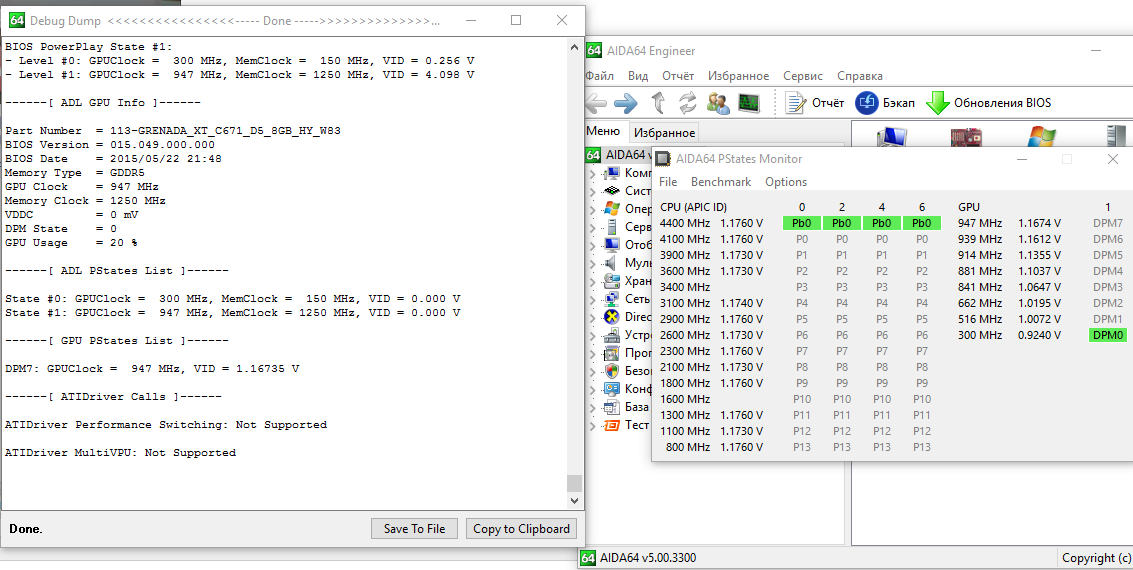
Task: Select the Системная плата tree icon
Action: click(x=612, y=191)
